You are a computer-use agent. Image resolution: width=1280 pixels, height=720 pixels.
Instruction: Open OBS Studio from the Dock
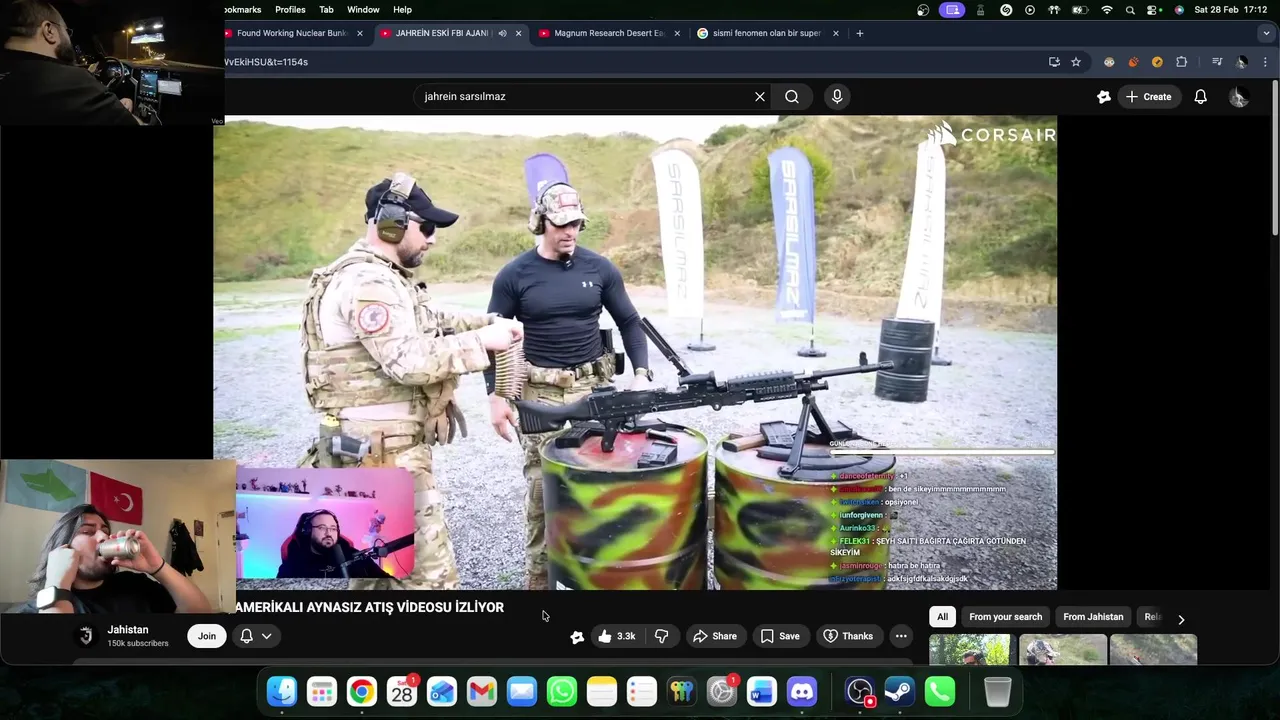[860, 692]
